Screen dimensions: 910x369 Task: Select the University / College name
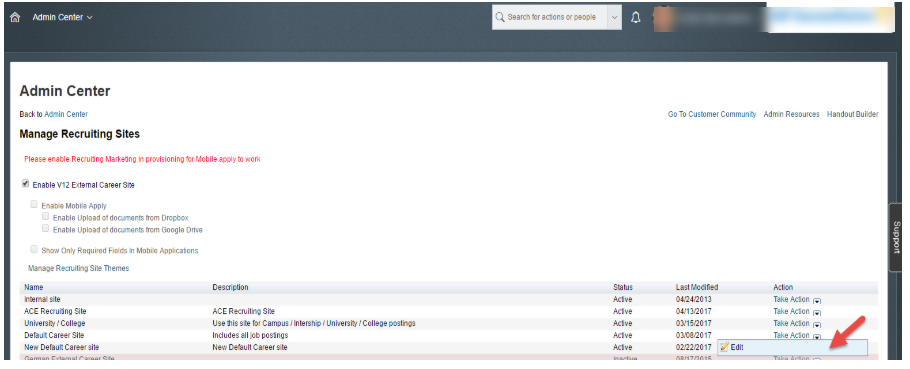55,323
